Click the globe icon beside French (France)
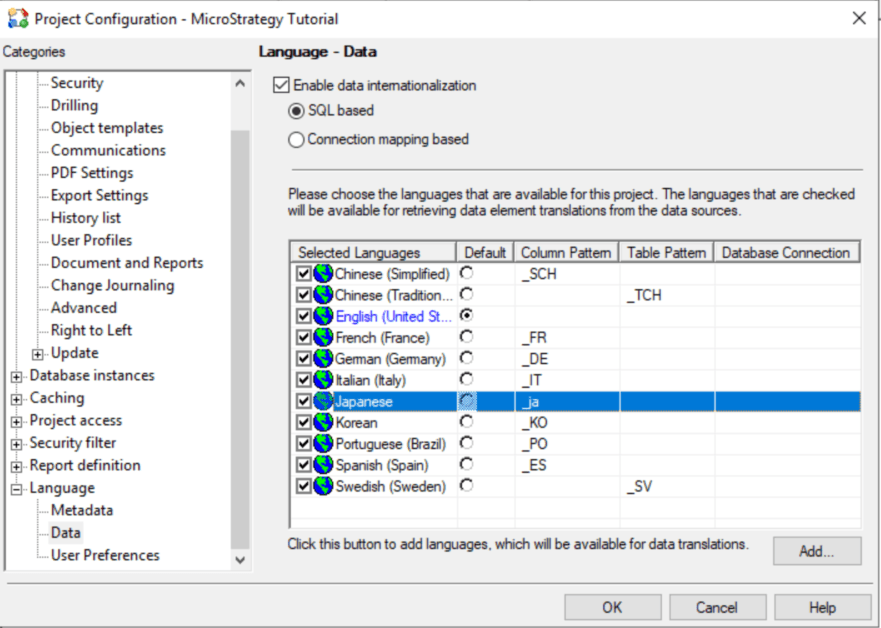Screen dimensions: 881x628 point(323,338)
